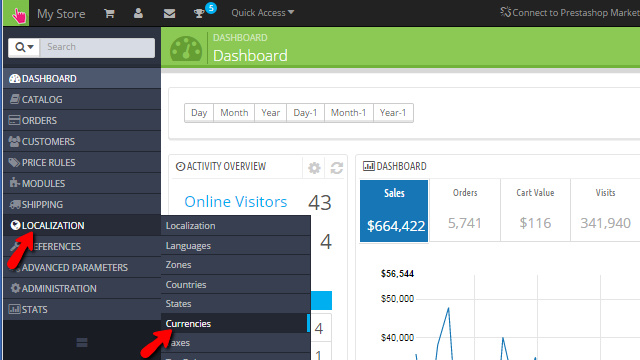Open the Shipping sidebar menu
The height and width of the screenshot is (360, 640).
click(x=82, y=204)
